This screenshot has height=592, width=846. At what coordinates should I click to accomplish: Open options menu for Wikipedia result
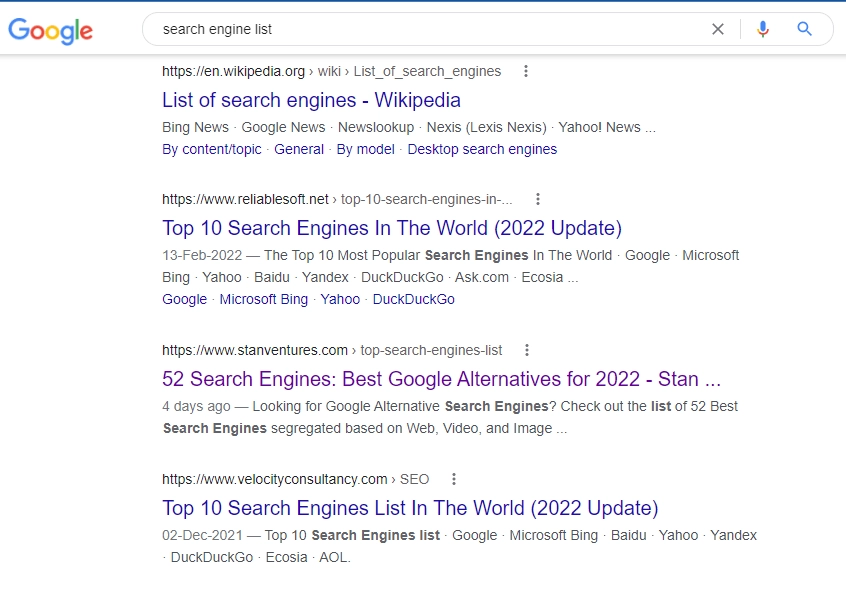point(526,71)
